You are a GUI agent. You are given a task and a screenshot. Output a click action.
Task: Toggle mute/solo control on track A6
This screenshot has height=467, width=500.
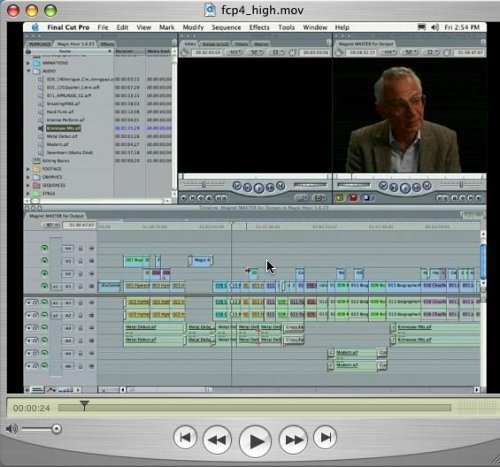(x=32, y=366)
